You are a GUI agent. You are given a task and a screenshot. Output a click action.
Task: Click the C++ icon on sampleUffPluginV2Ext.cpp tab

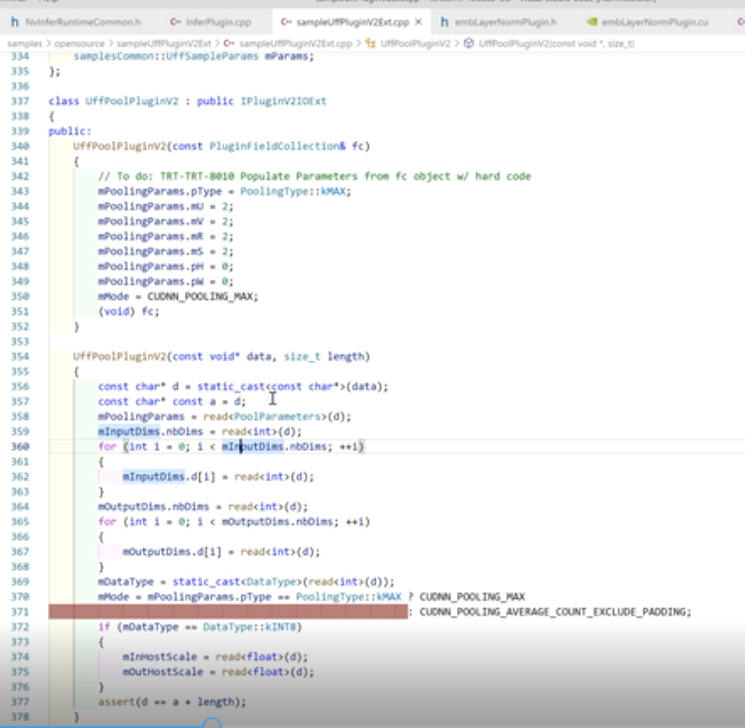[x=286, y=22]
